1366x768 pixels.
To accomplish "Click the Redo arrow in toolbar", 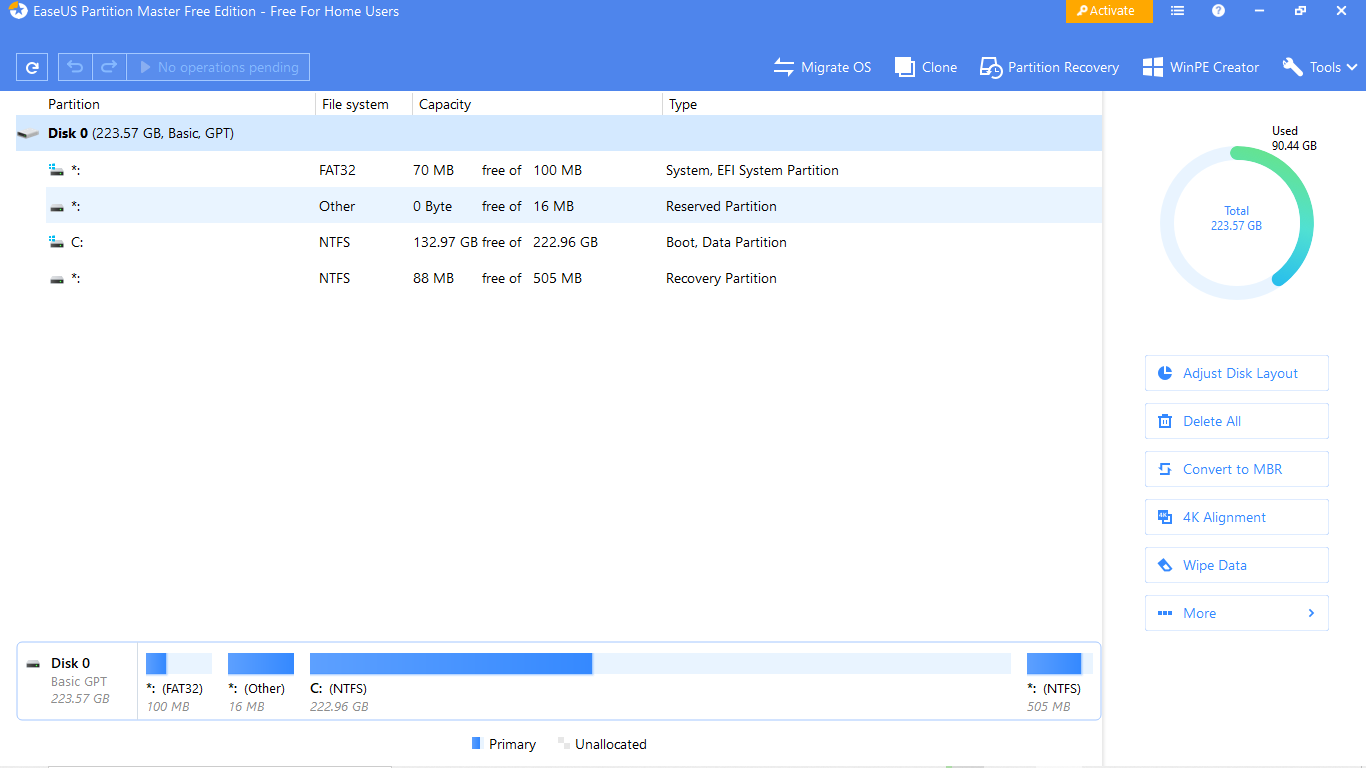I will point(109,67).
